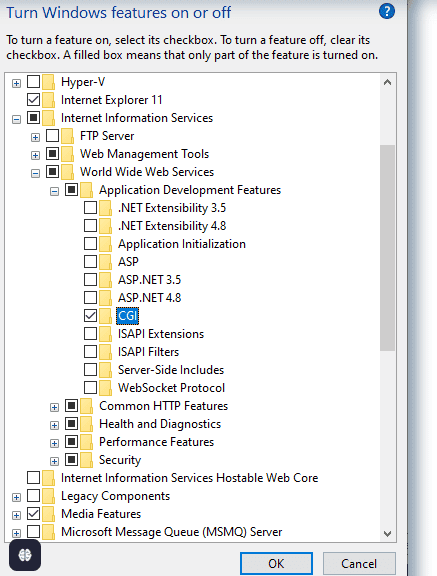Click the blue help question mark icon
Image resolution: width=437 pixels, height=576 pixels.
coord(387,11)
